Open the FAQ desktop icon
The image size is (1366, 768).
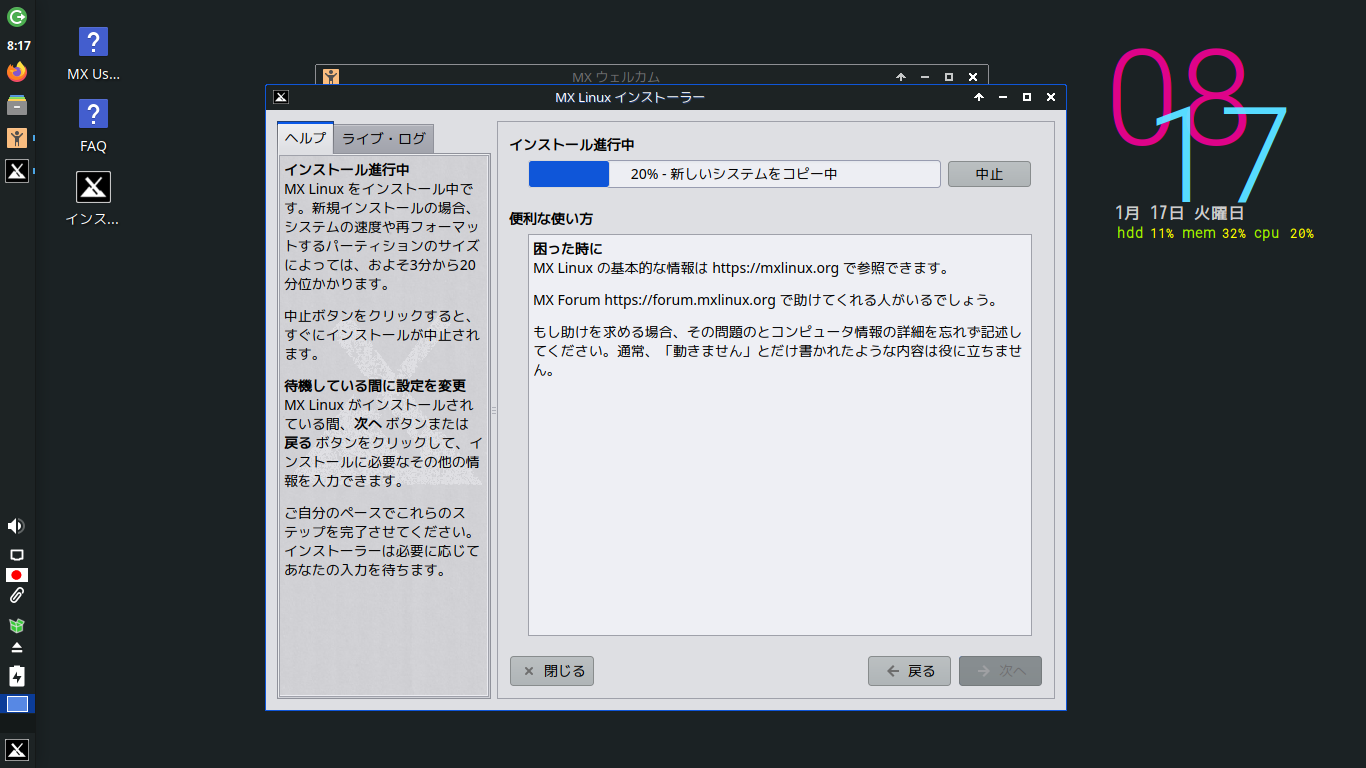(x=93, y=126)
